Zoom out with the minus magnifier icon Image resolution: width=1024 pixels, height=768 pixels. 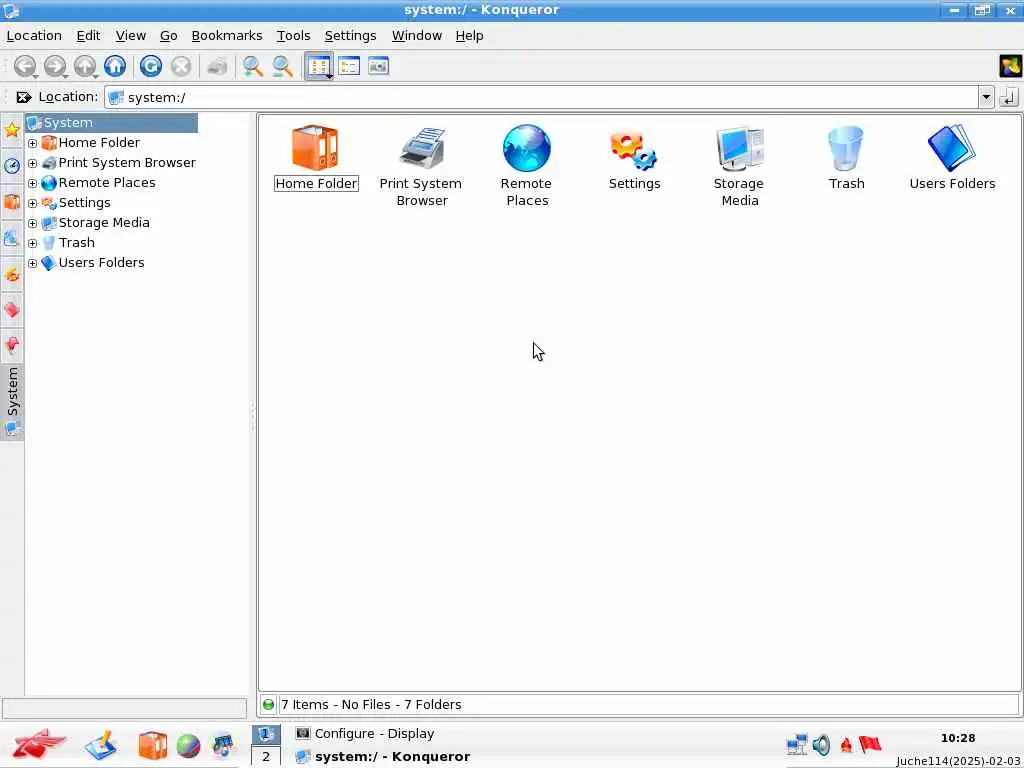click(x=283, y=66)
